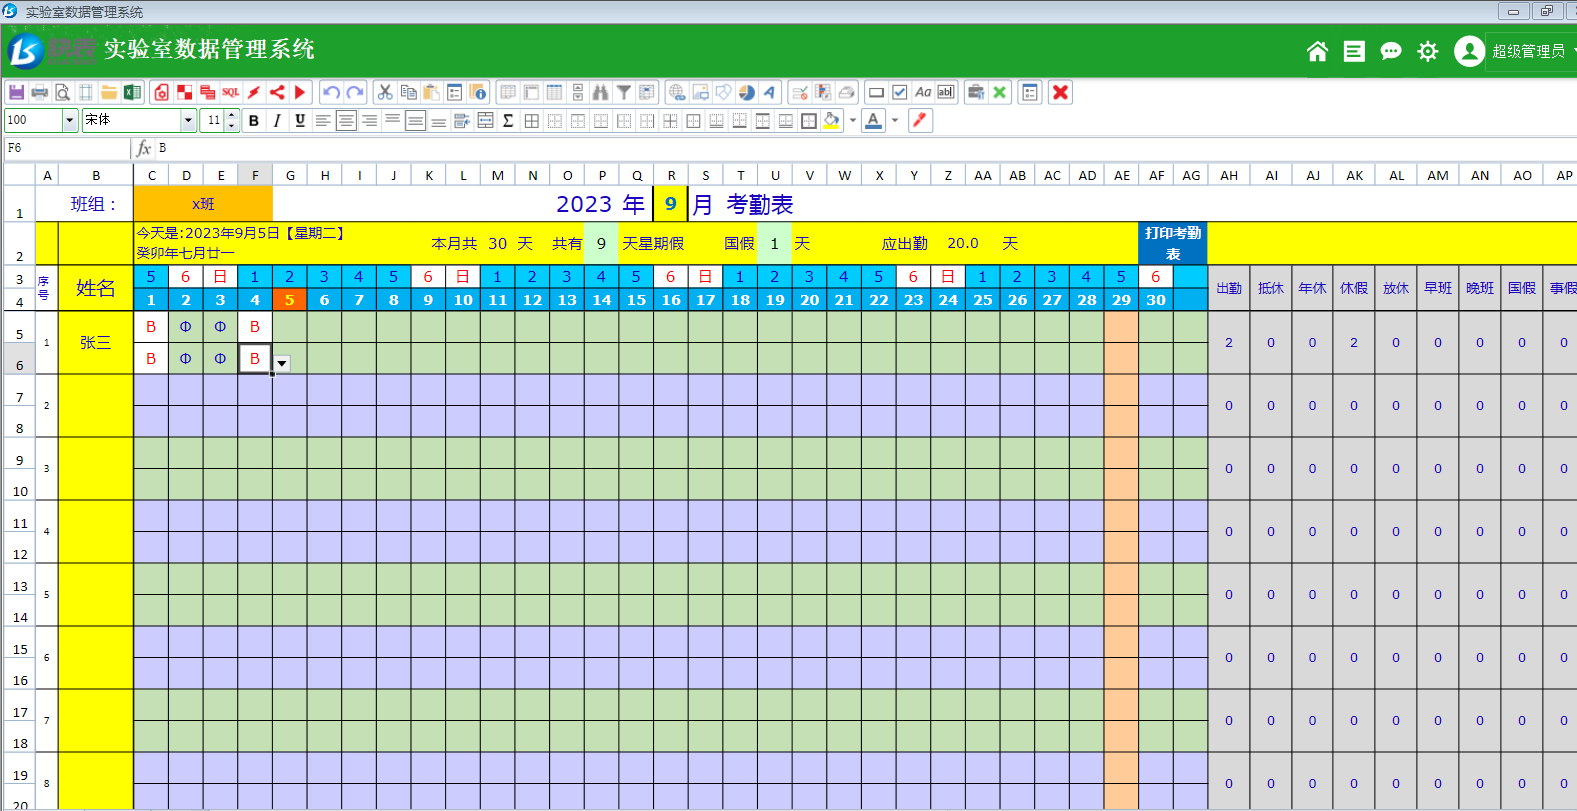Click the month cell showing 9
1577x811 pixels.
coord(670,204)
